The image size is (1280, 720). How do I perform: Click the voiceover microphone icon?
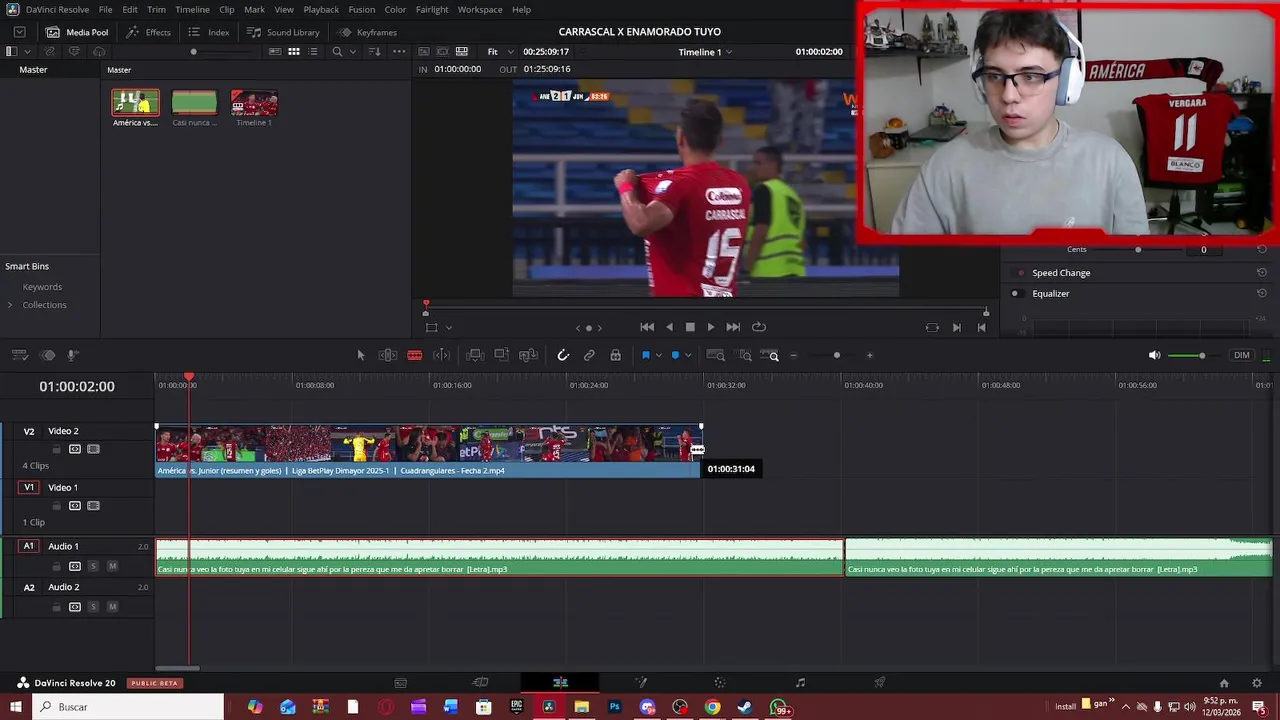pos(72,355)
